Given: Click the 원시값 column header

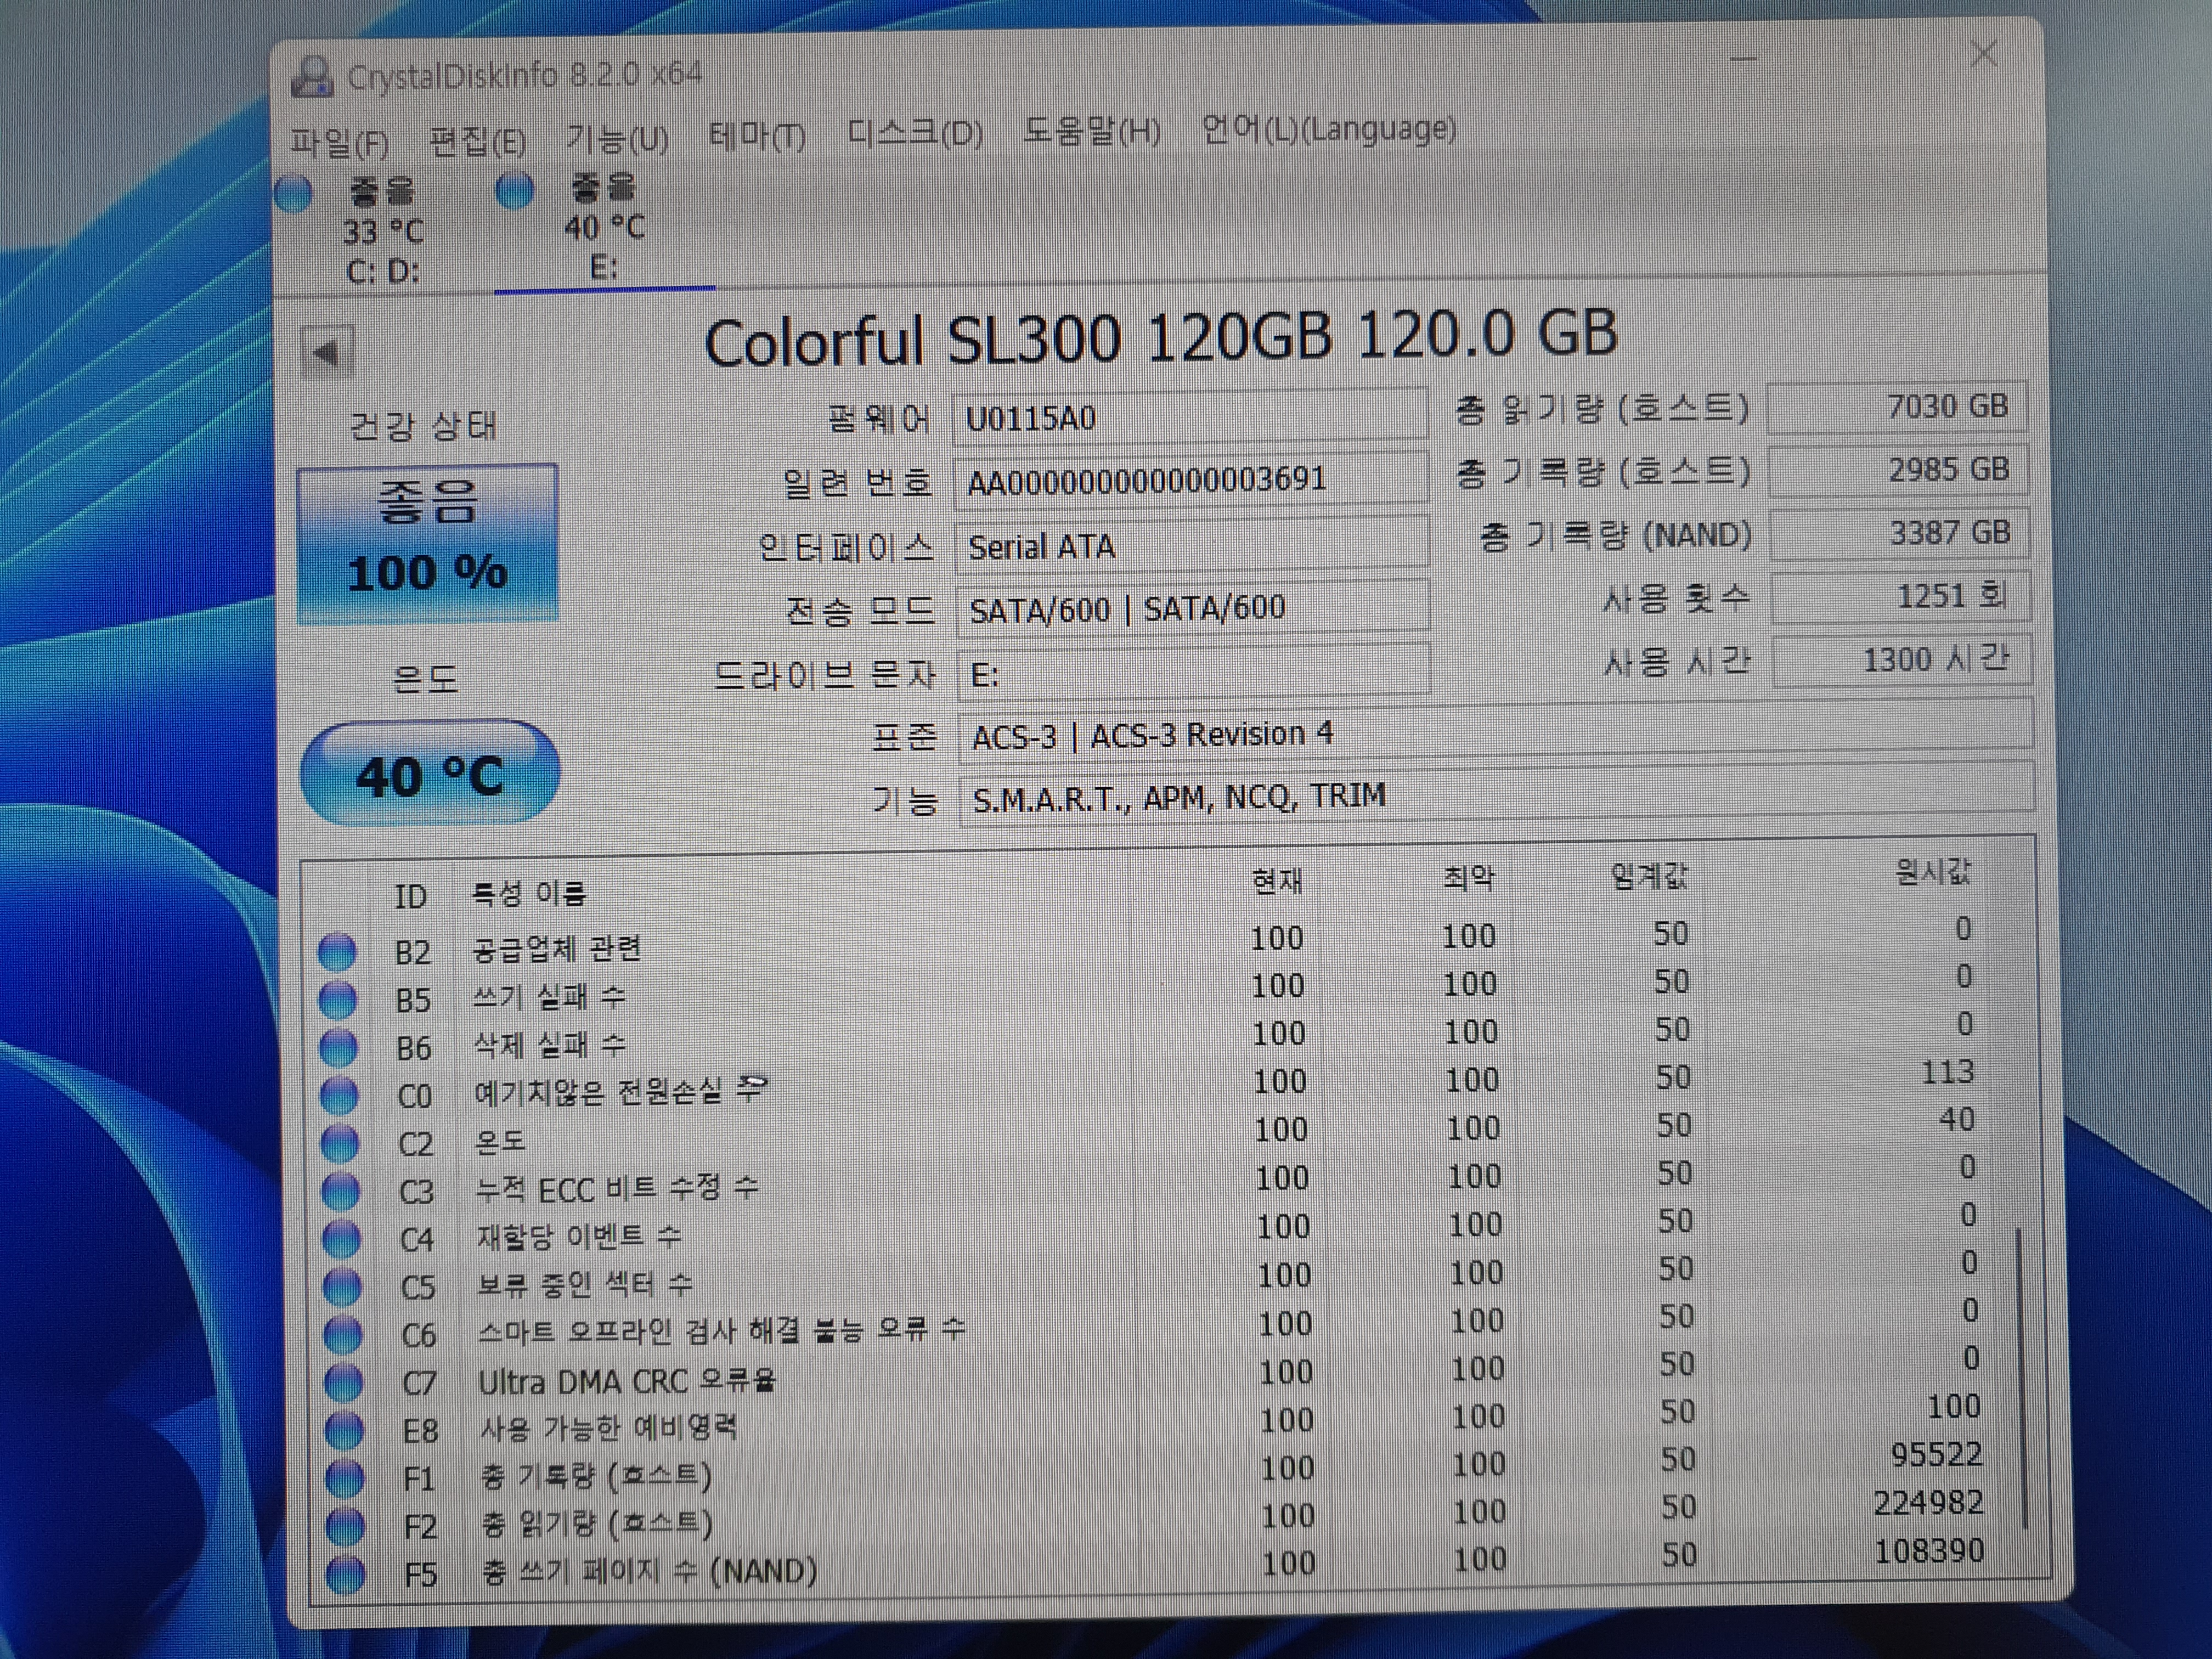Looking at the screenshot, I should [1933, 872].
